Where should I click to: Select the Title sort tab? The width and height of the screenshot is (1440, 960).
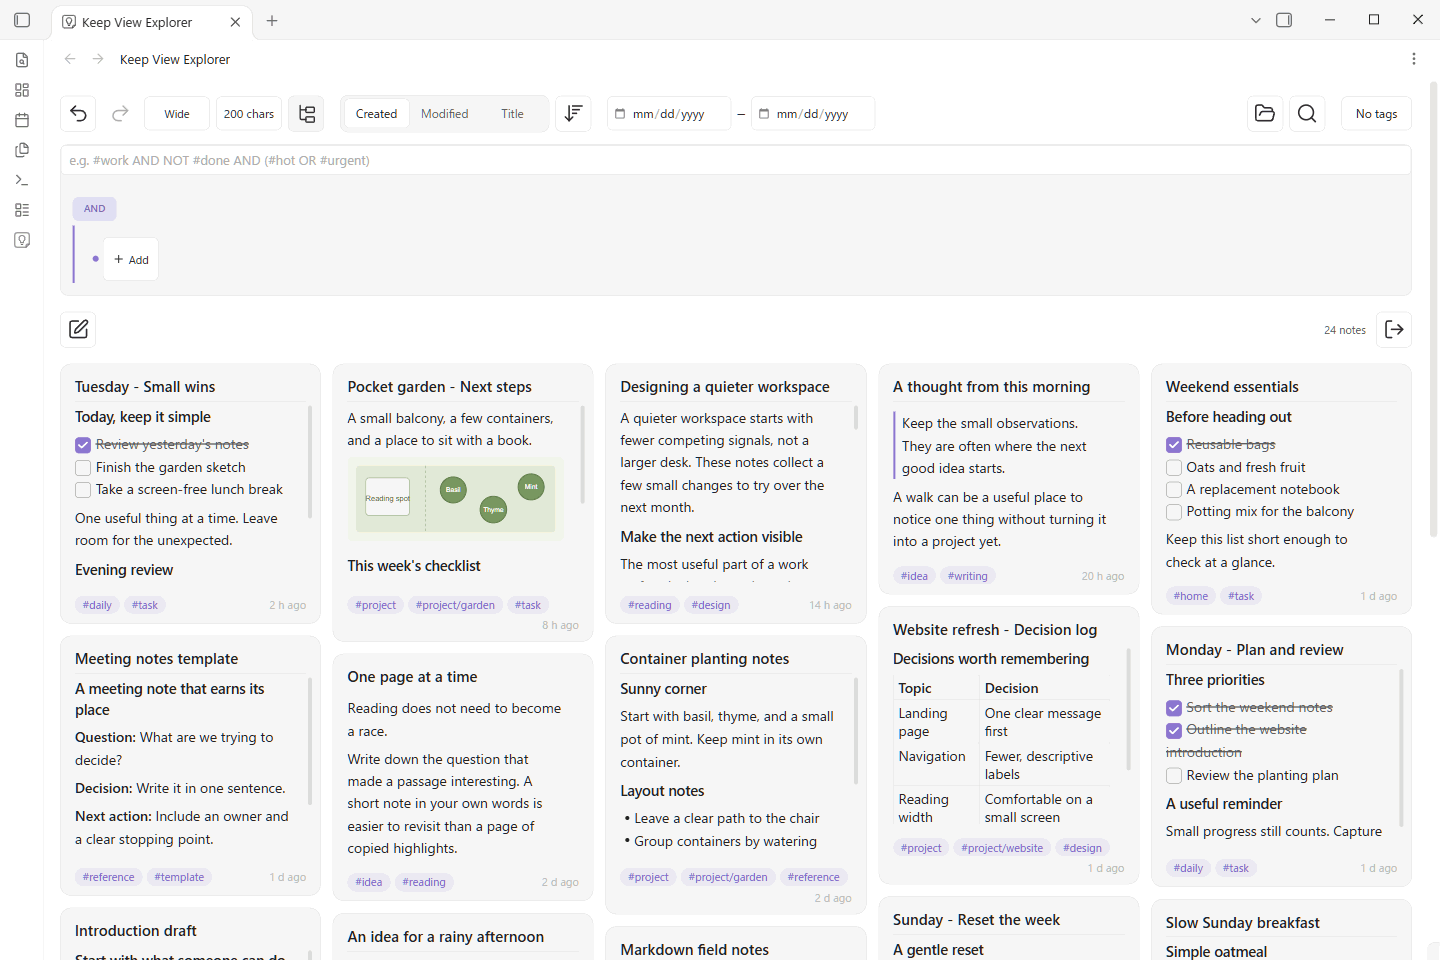(512, 114)
